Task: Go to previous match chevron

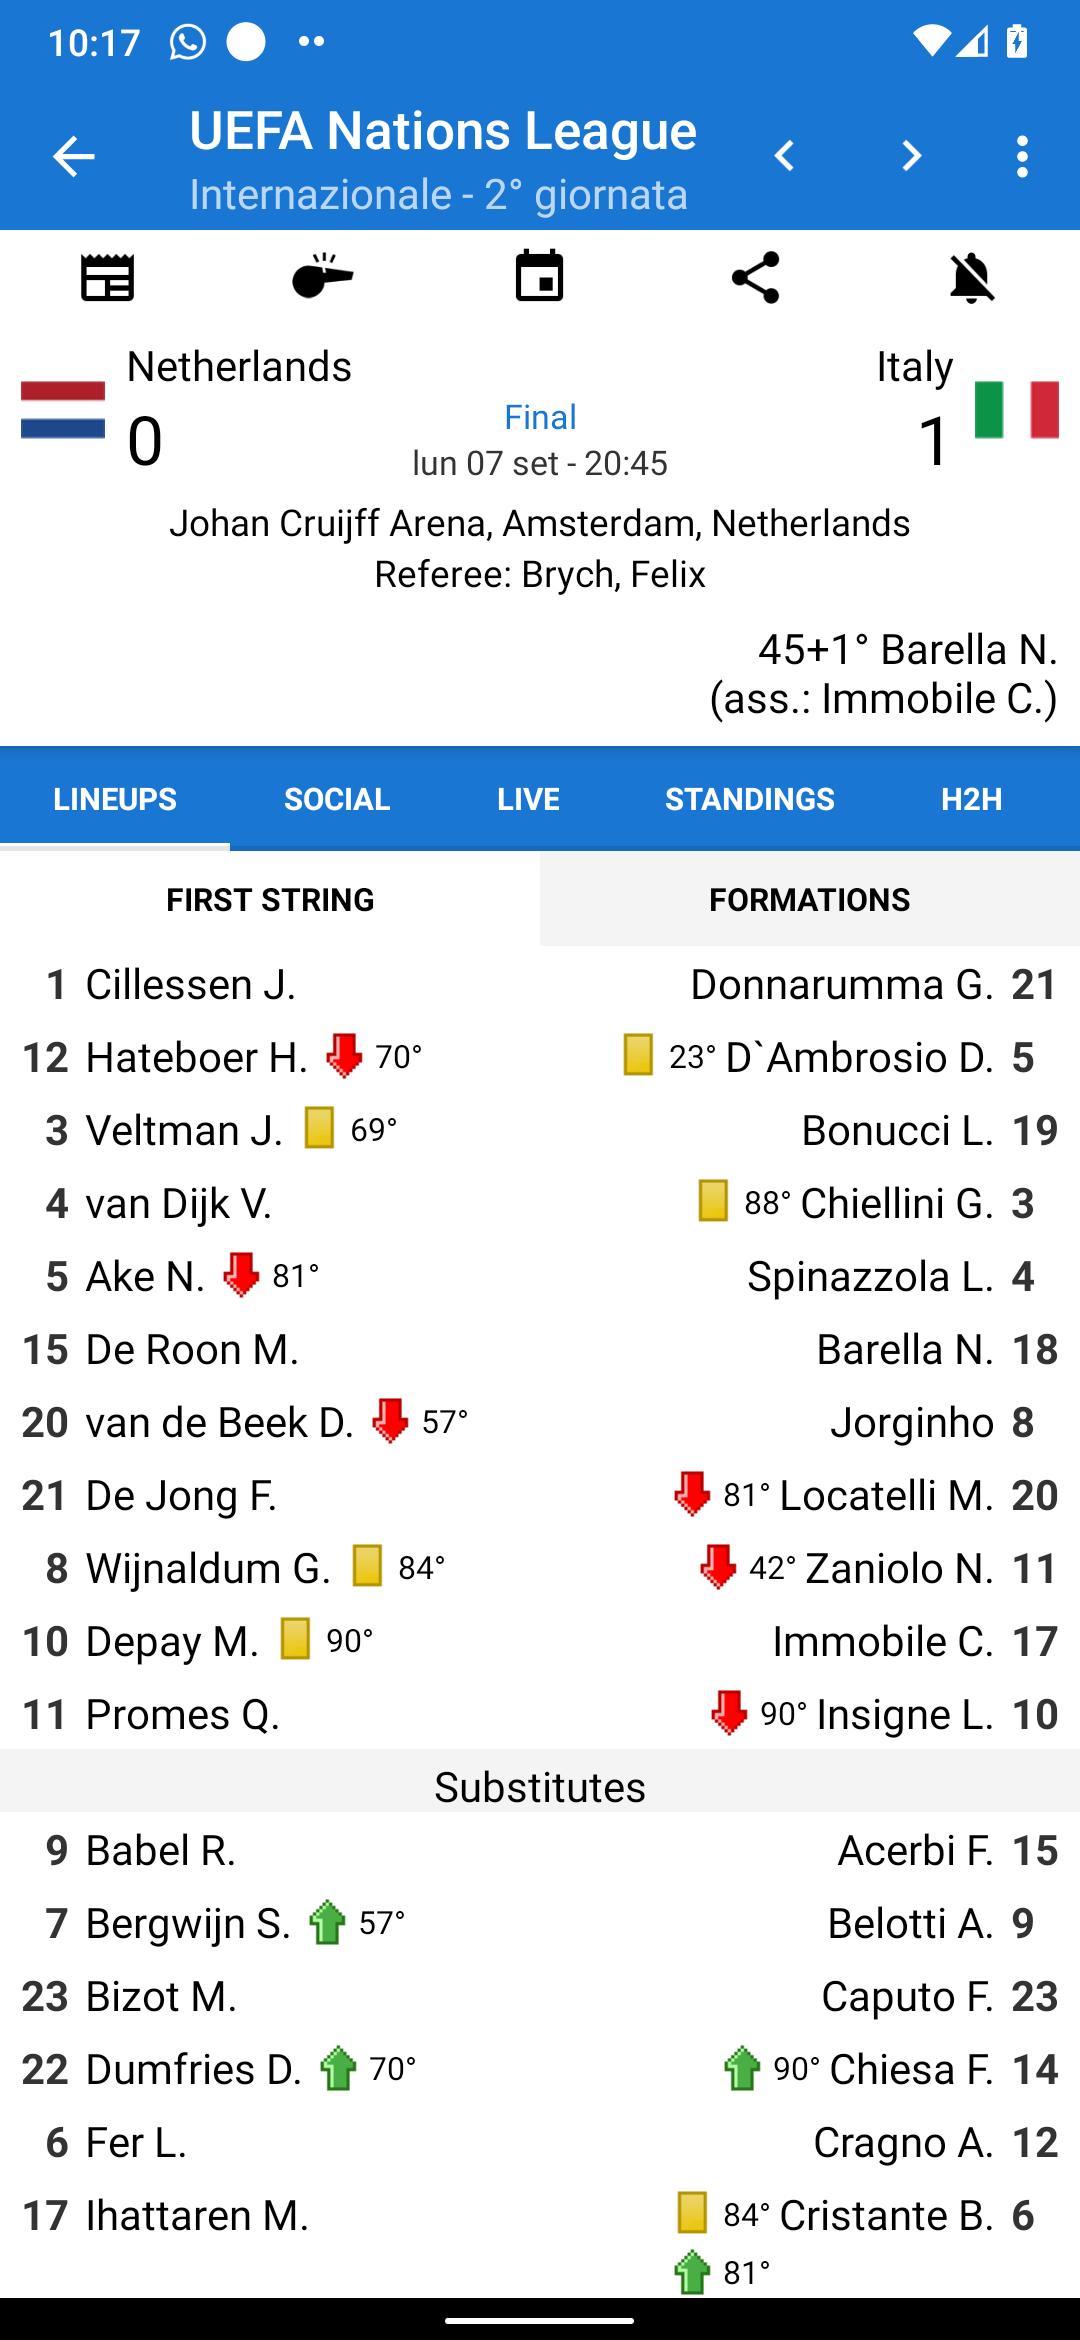Action: click(785, 156)
